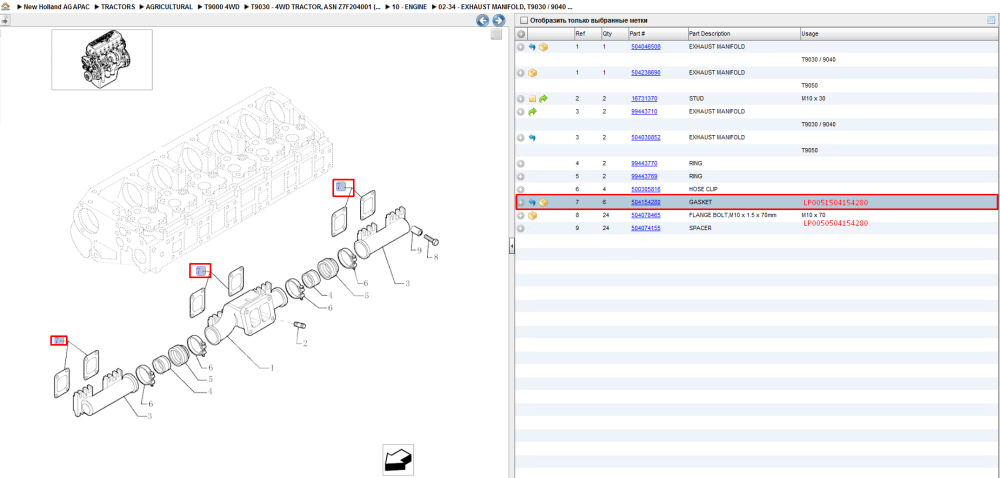
Task: Open '10 - ENGINE' breadcrumb
Action: [409, 6]
